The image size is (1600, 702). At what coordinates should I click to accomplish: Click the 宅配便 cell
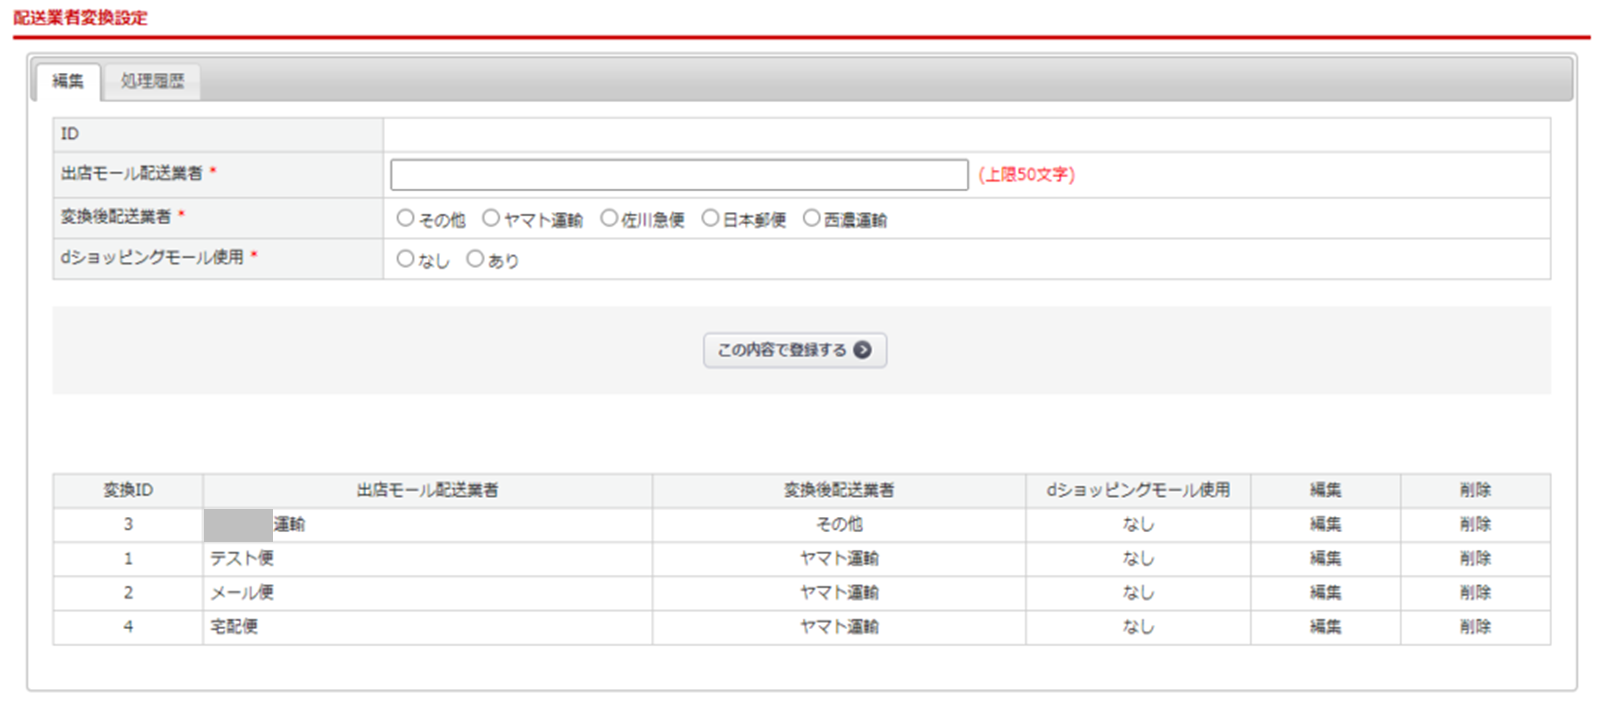(428, 626)
